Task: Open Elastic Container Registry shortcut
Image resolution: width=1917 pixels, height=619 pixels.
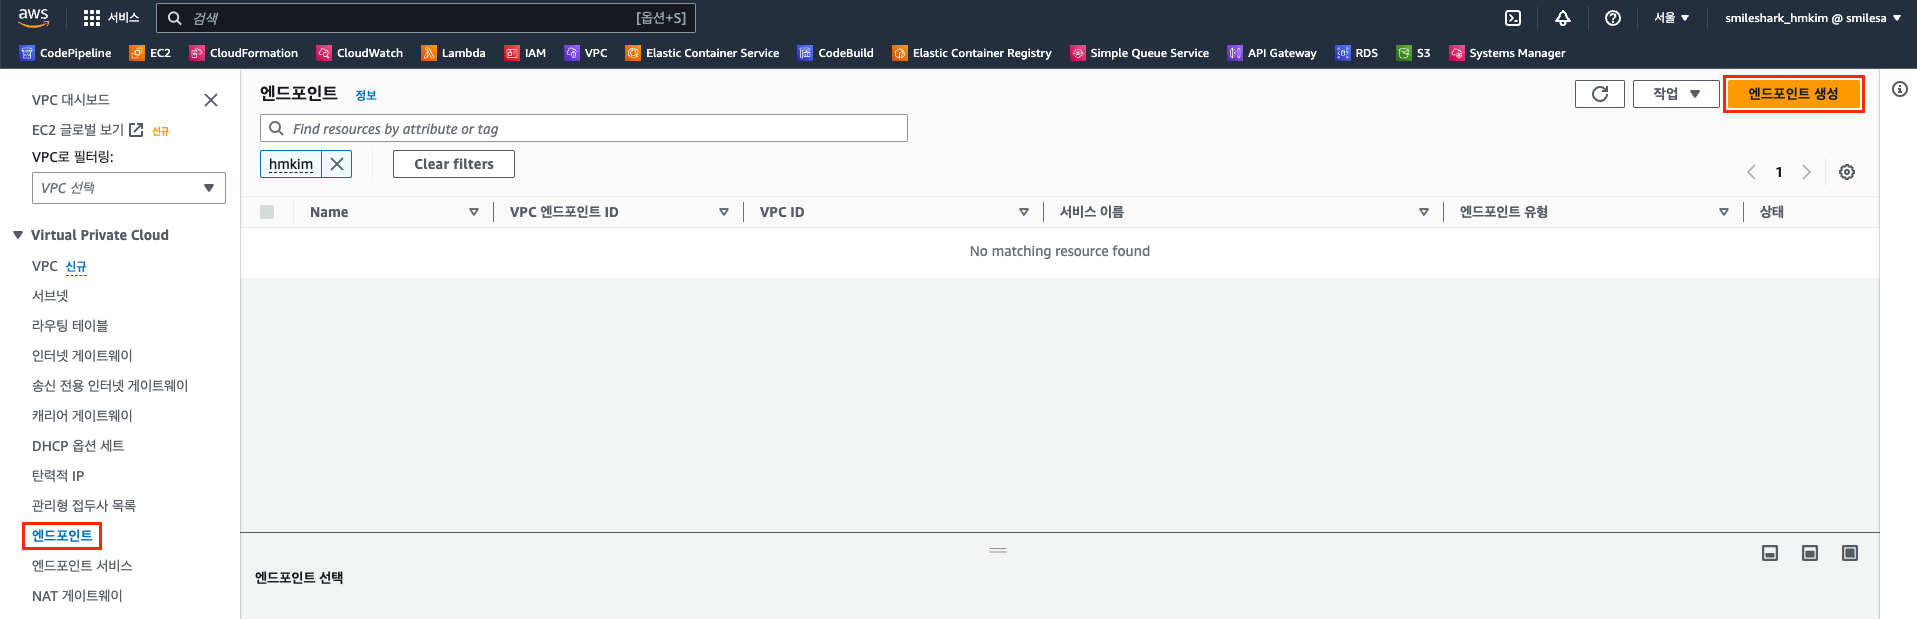Action: (972, 53)
